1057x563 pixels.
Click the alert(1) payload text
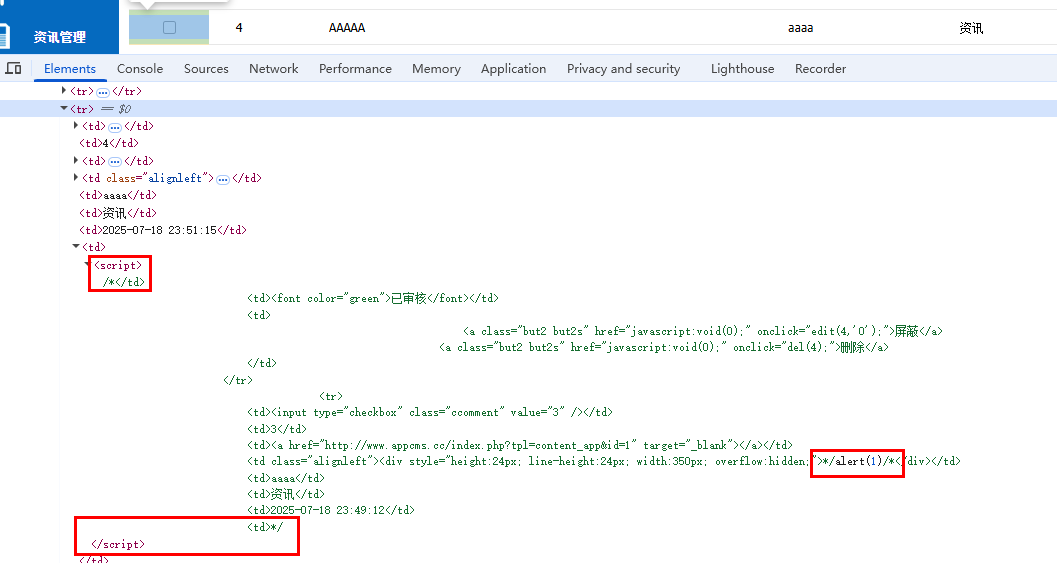pyautogui.click(x=859, y=461)
